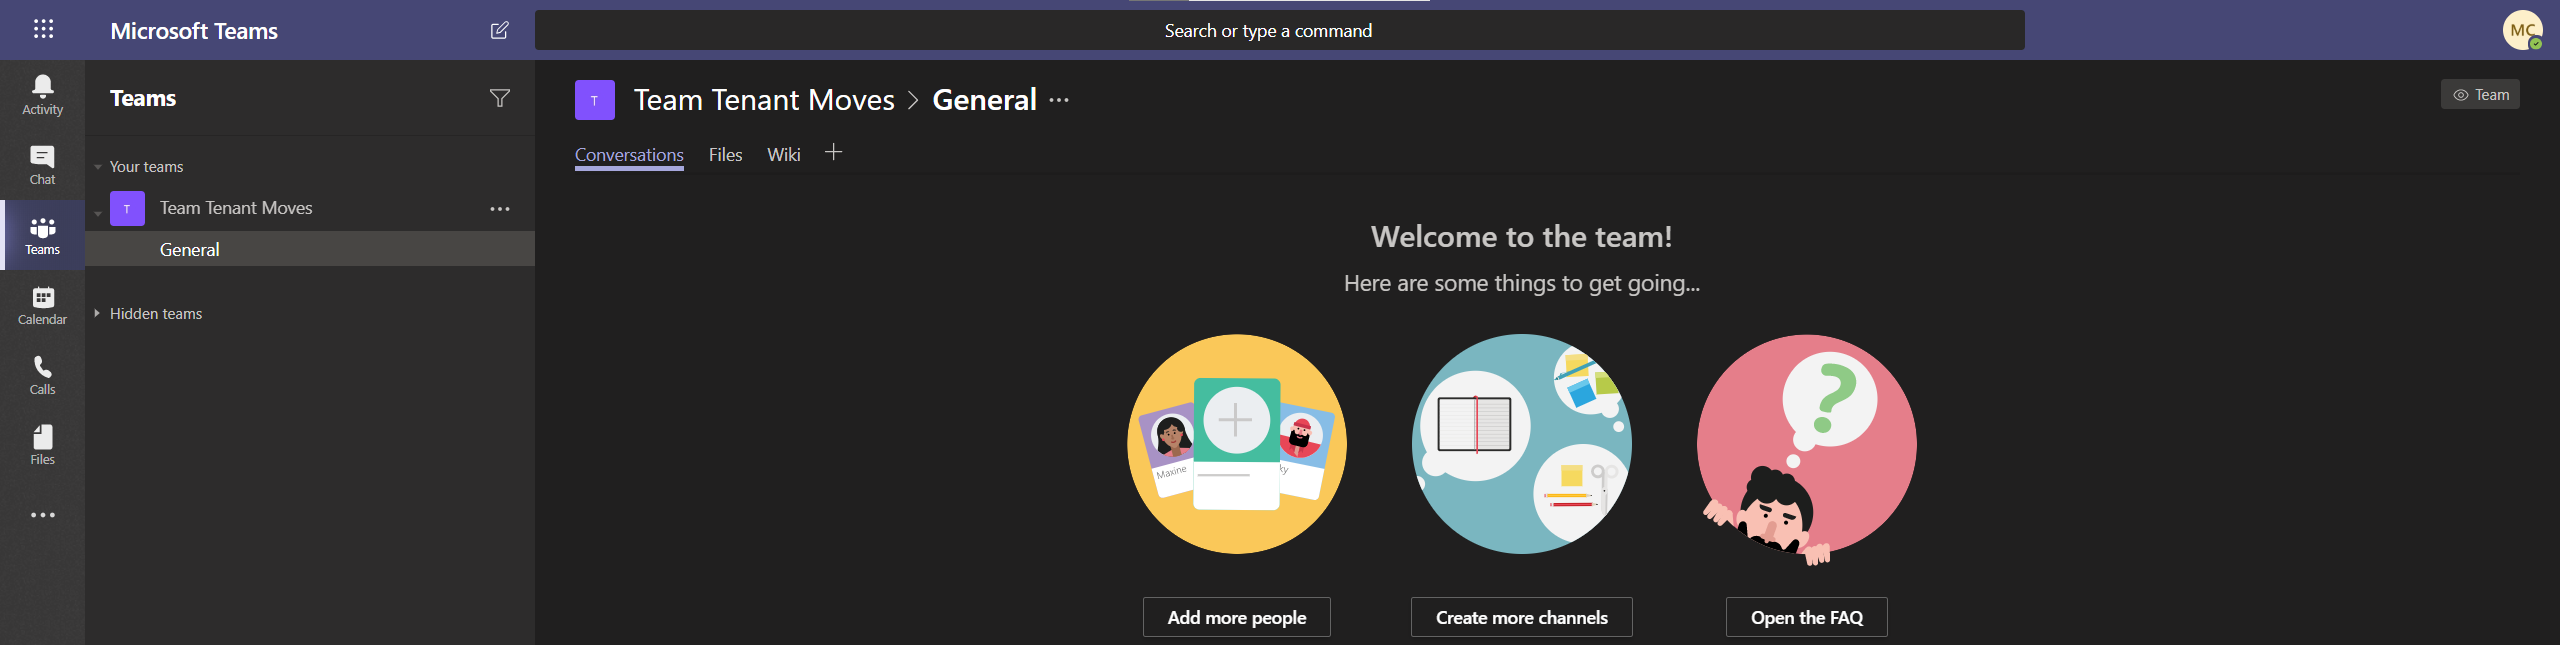Collapse the Your teams section
Screen dimensions: 2560x645
(98, 167)
